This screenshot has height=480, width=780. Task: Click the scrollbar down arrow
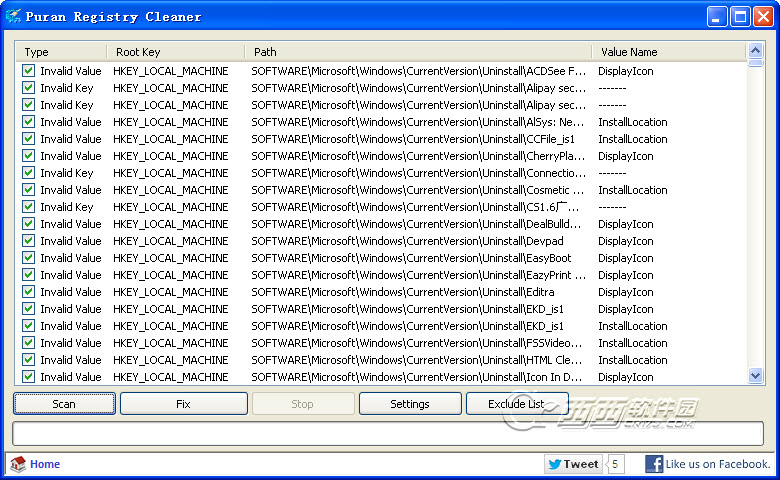click(x=755, y=376)
